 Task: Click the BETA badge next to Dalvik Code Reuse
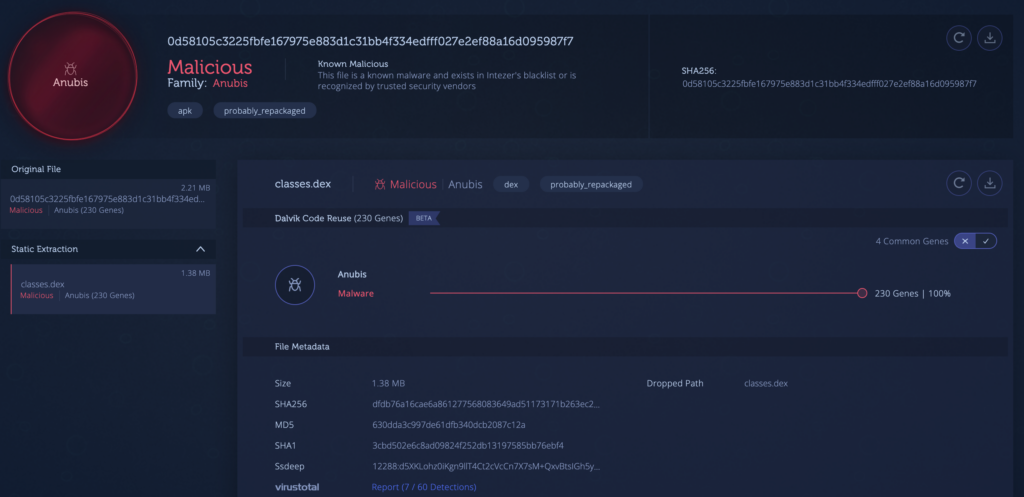click(424, 218)
